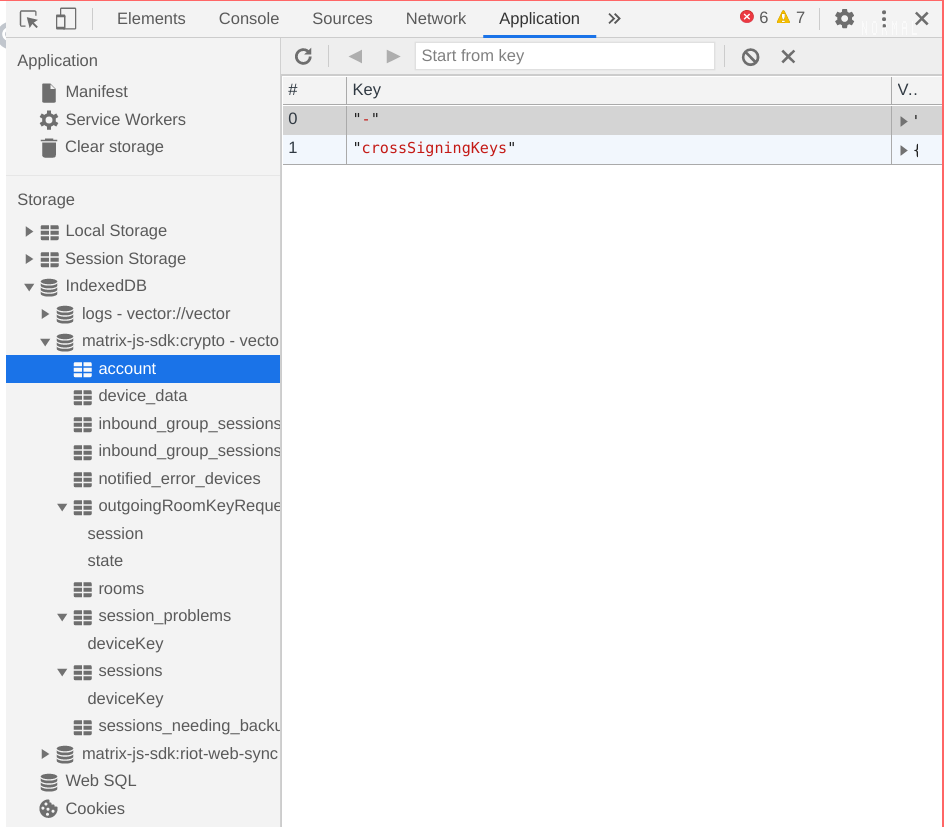Click the # column header
944x827 pixels.
click(314, 90)
